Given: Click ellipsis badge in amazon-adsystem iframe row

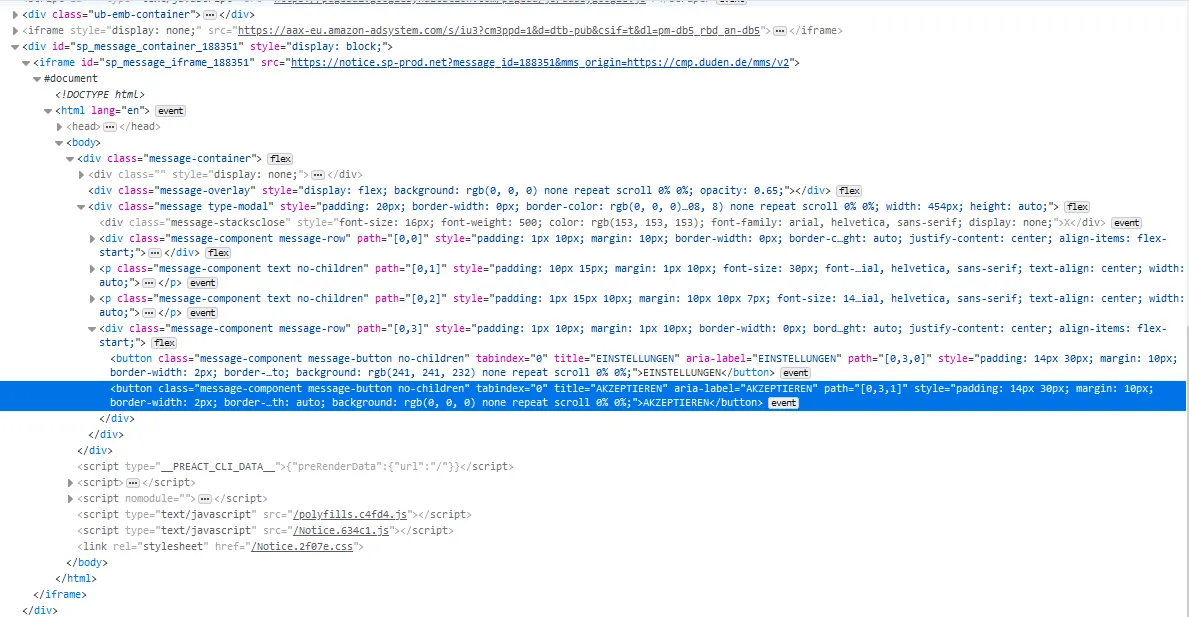Looking at the screenshot, I should pyautogui.click(x=780, y=30).
